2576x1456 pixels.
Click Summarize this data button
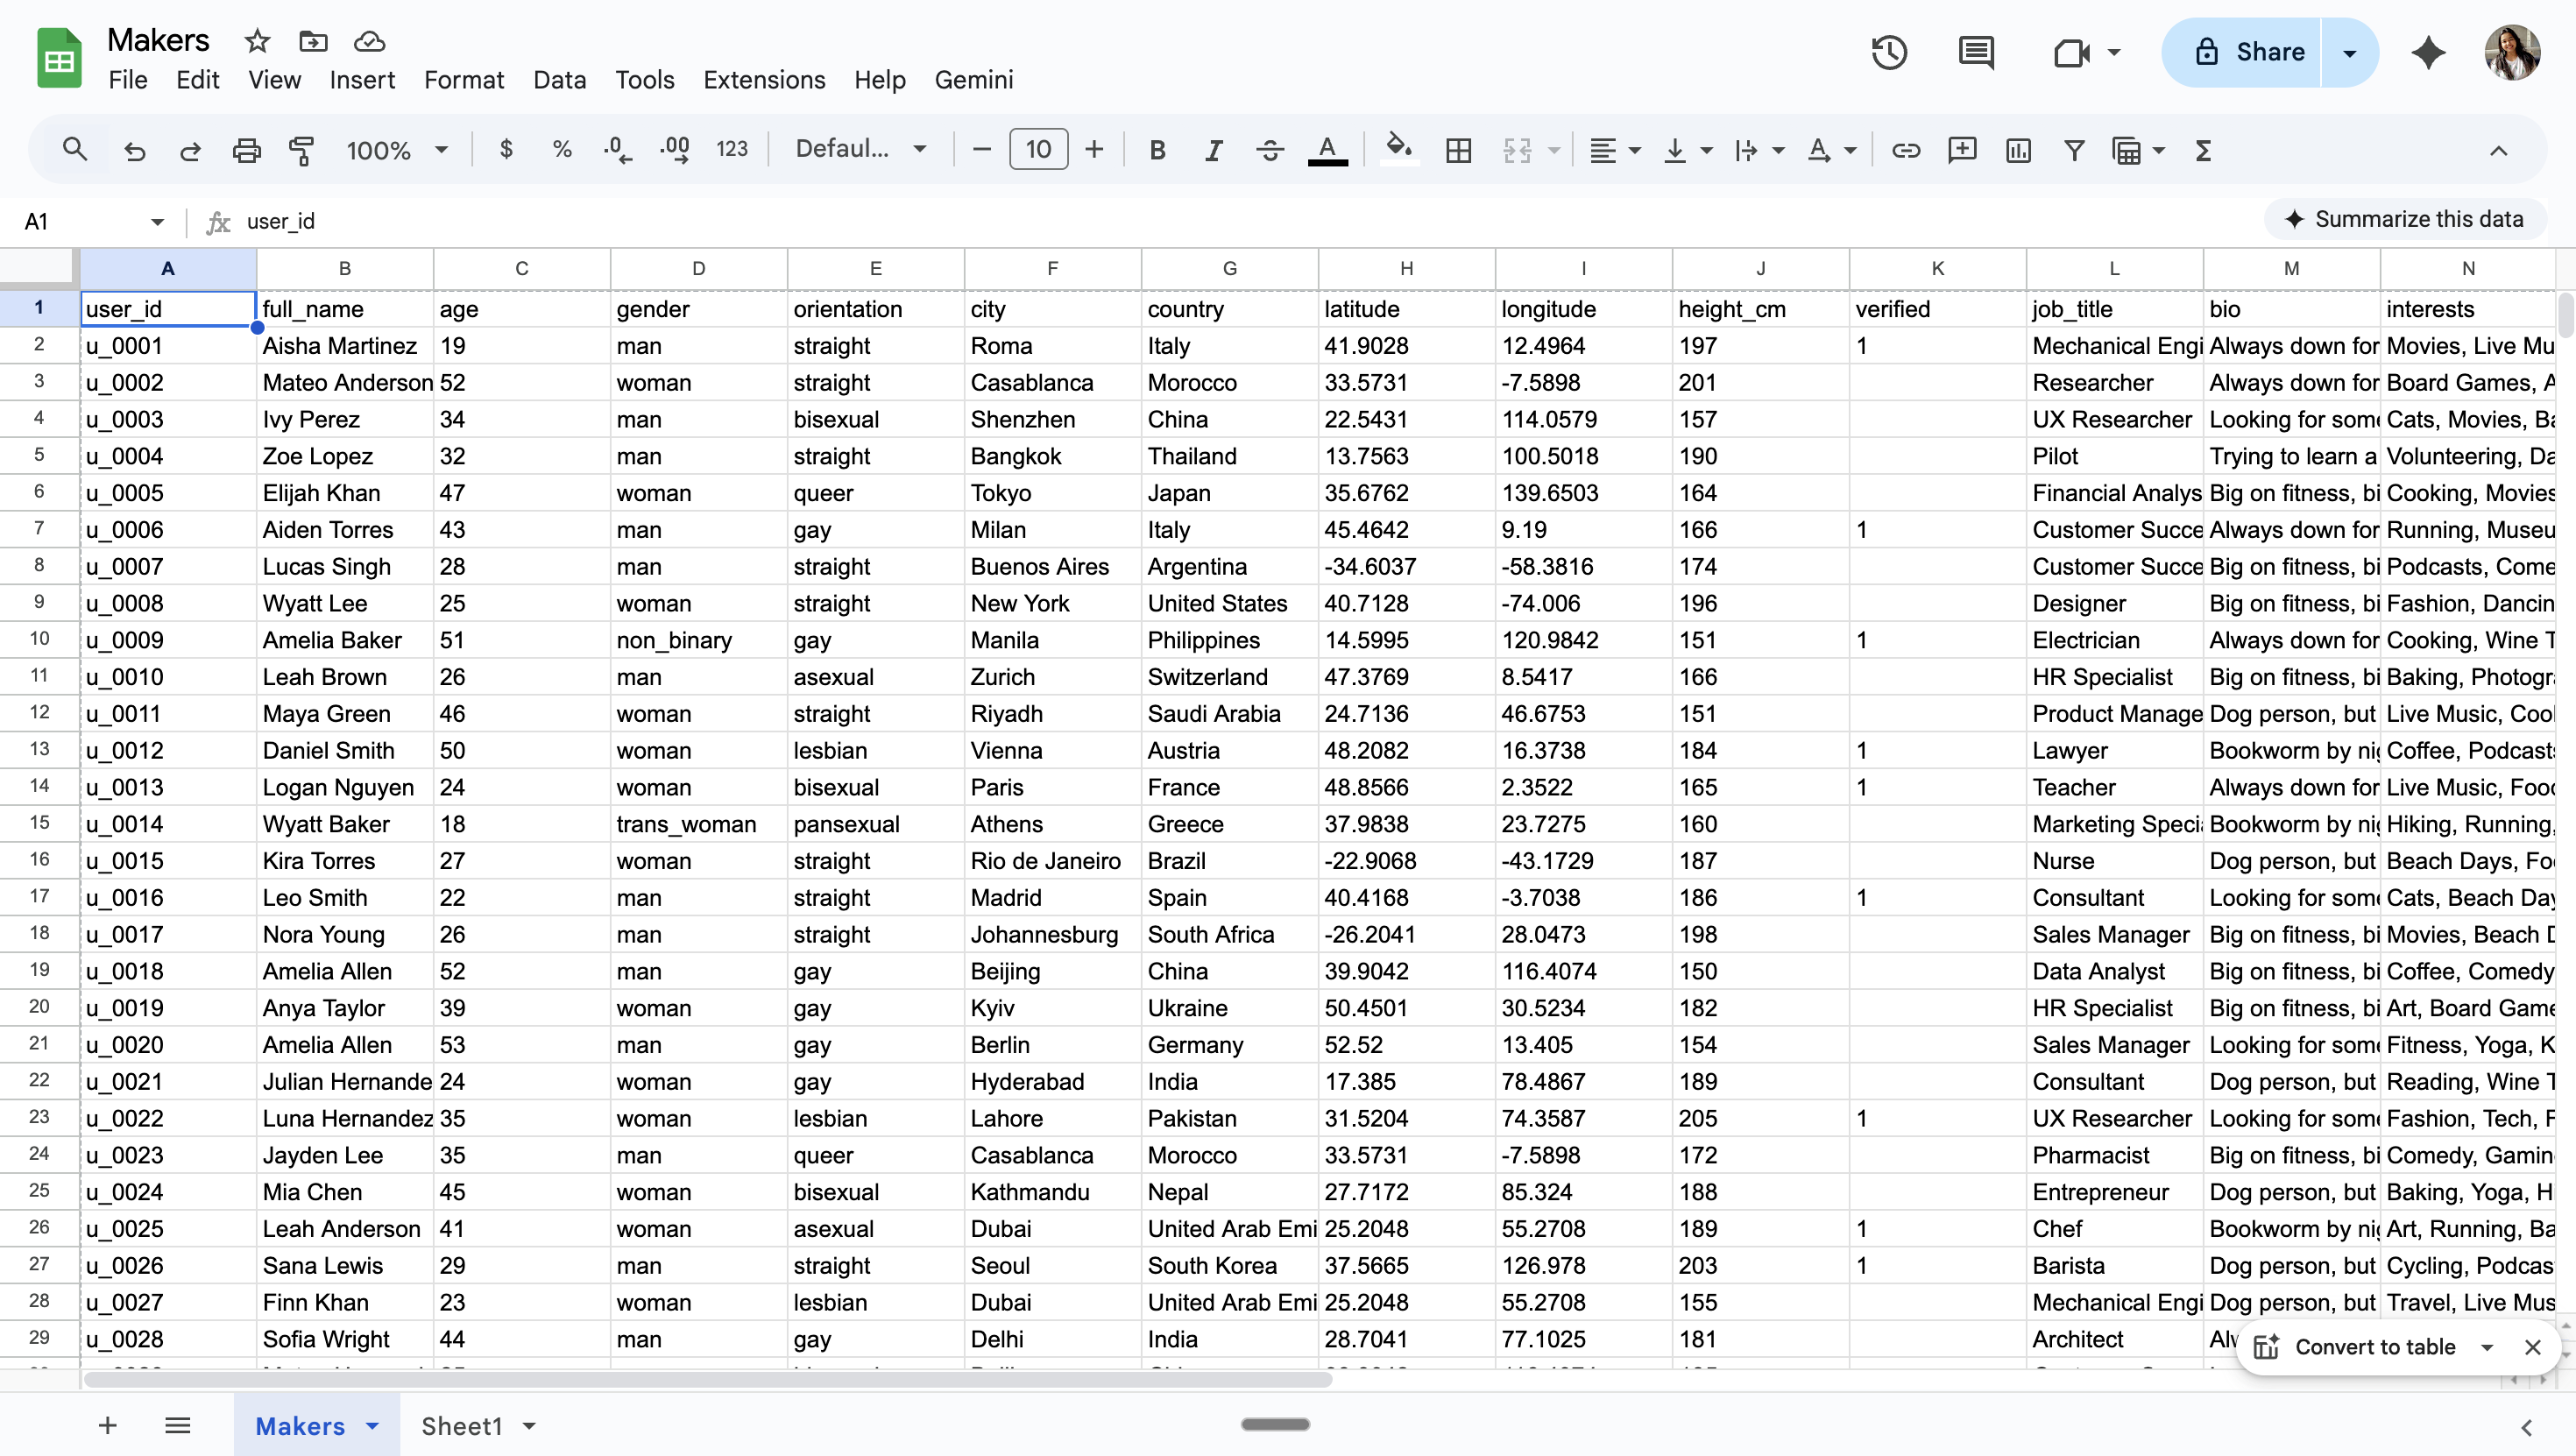click(x=2404, y=219)
